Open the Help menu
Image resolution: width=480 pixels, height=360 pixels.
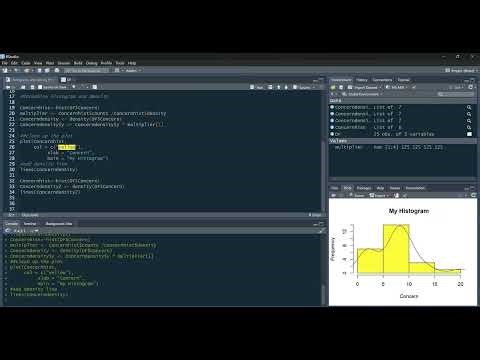pos(132,63)
